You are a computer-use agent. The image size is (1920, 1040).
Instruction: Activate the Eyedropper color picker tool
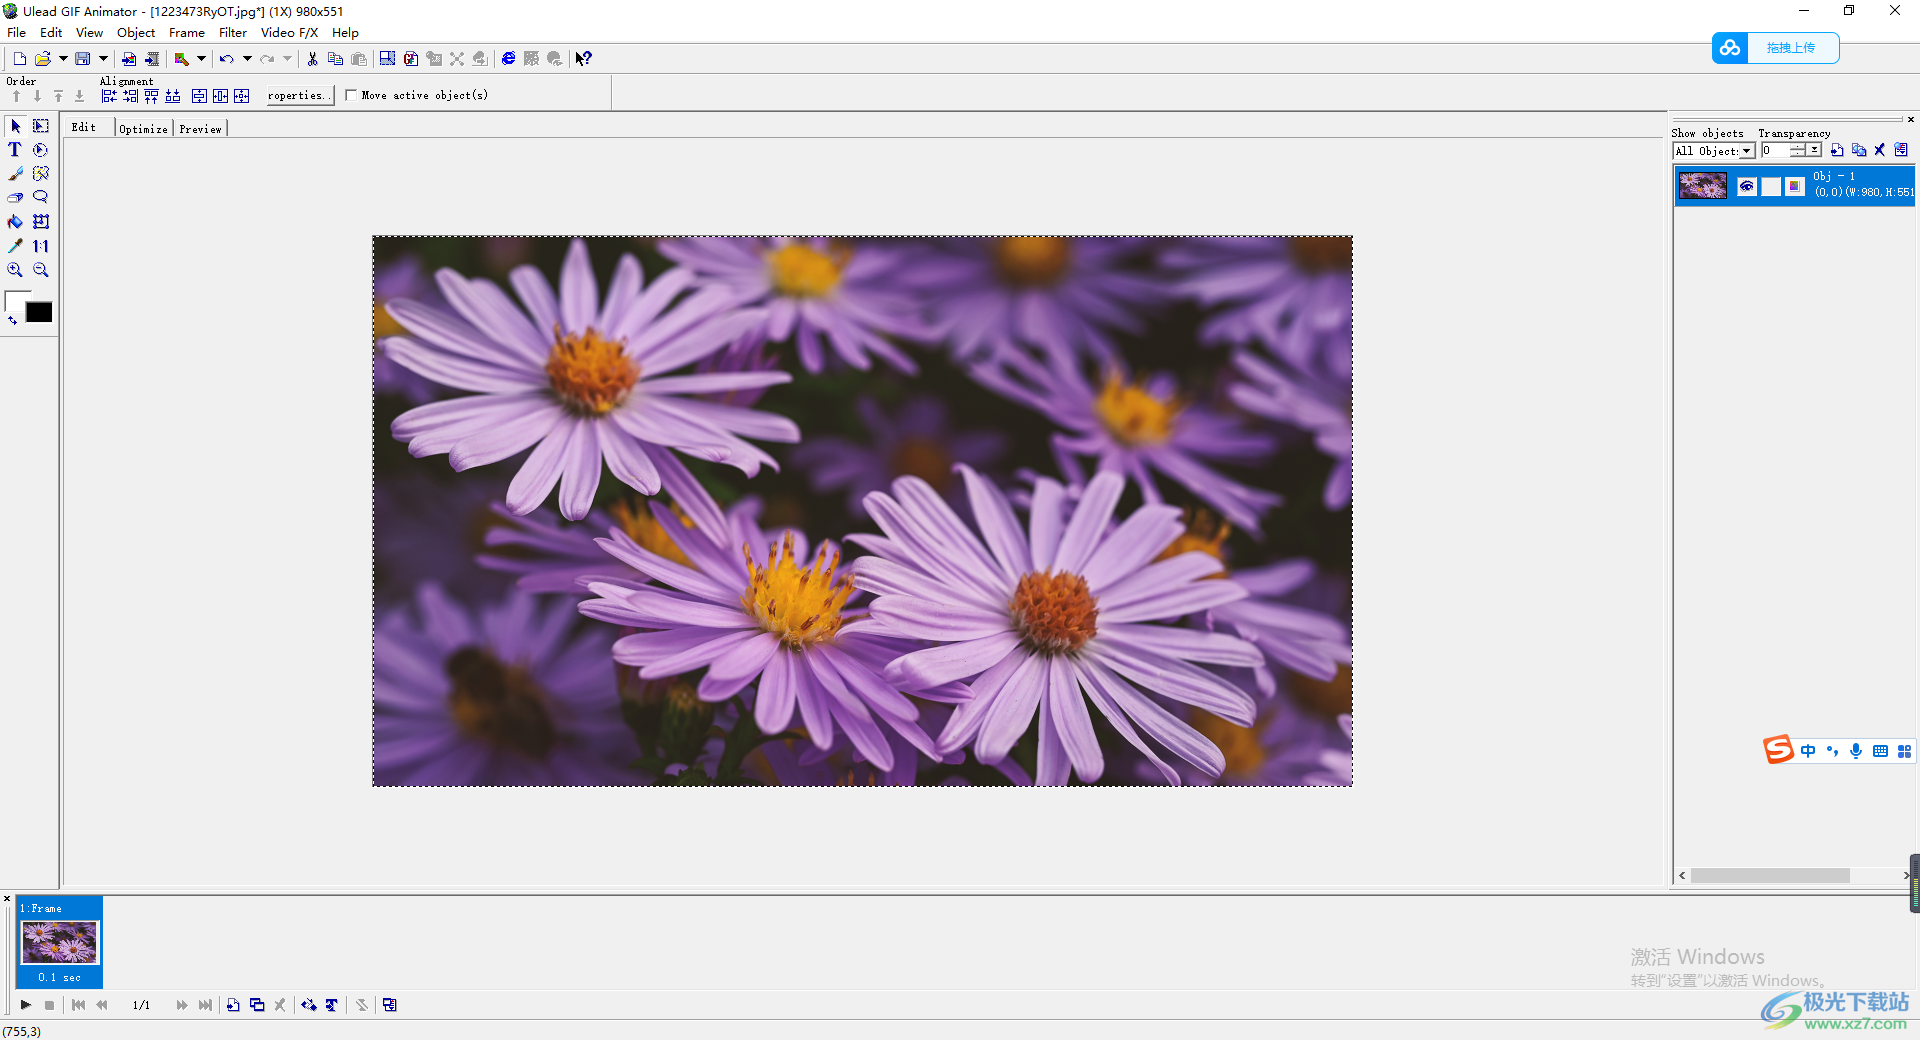pos(15,246)
